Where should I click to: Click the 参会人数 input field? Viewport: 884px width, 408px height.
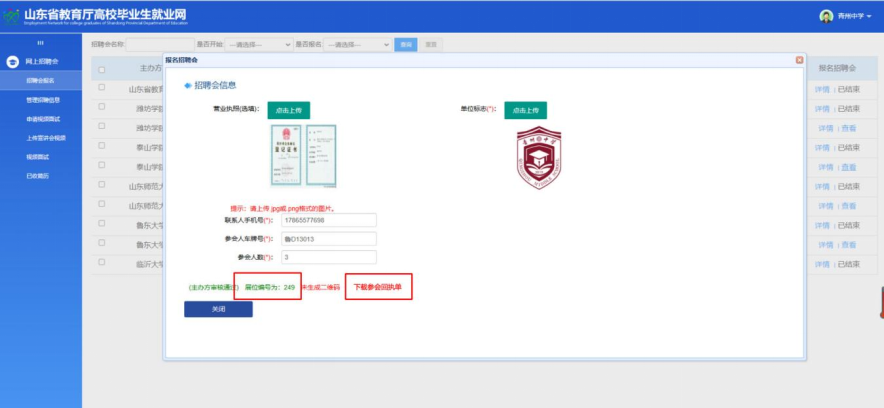(x=329, y=257)
